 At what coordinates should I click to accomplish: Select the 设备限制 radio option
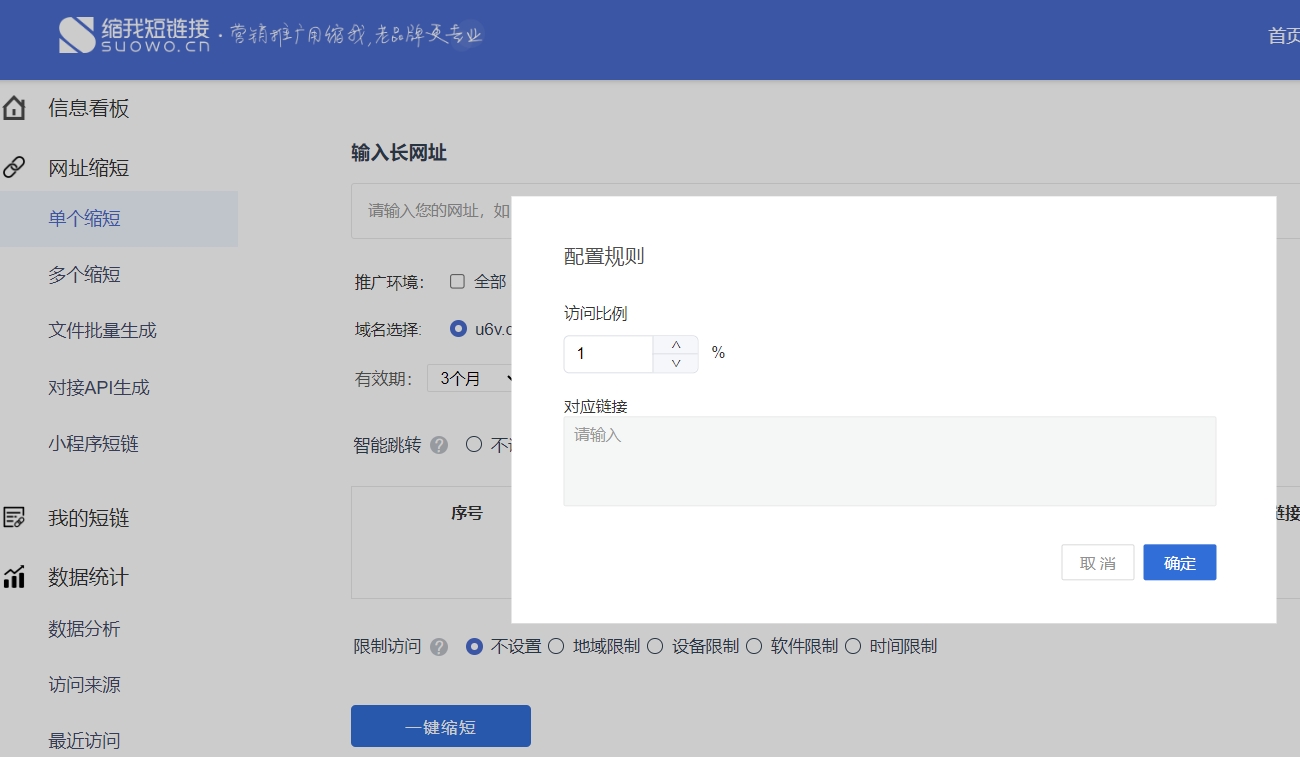[x=655, y=646]
